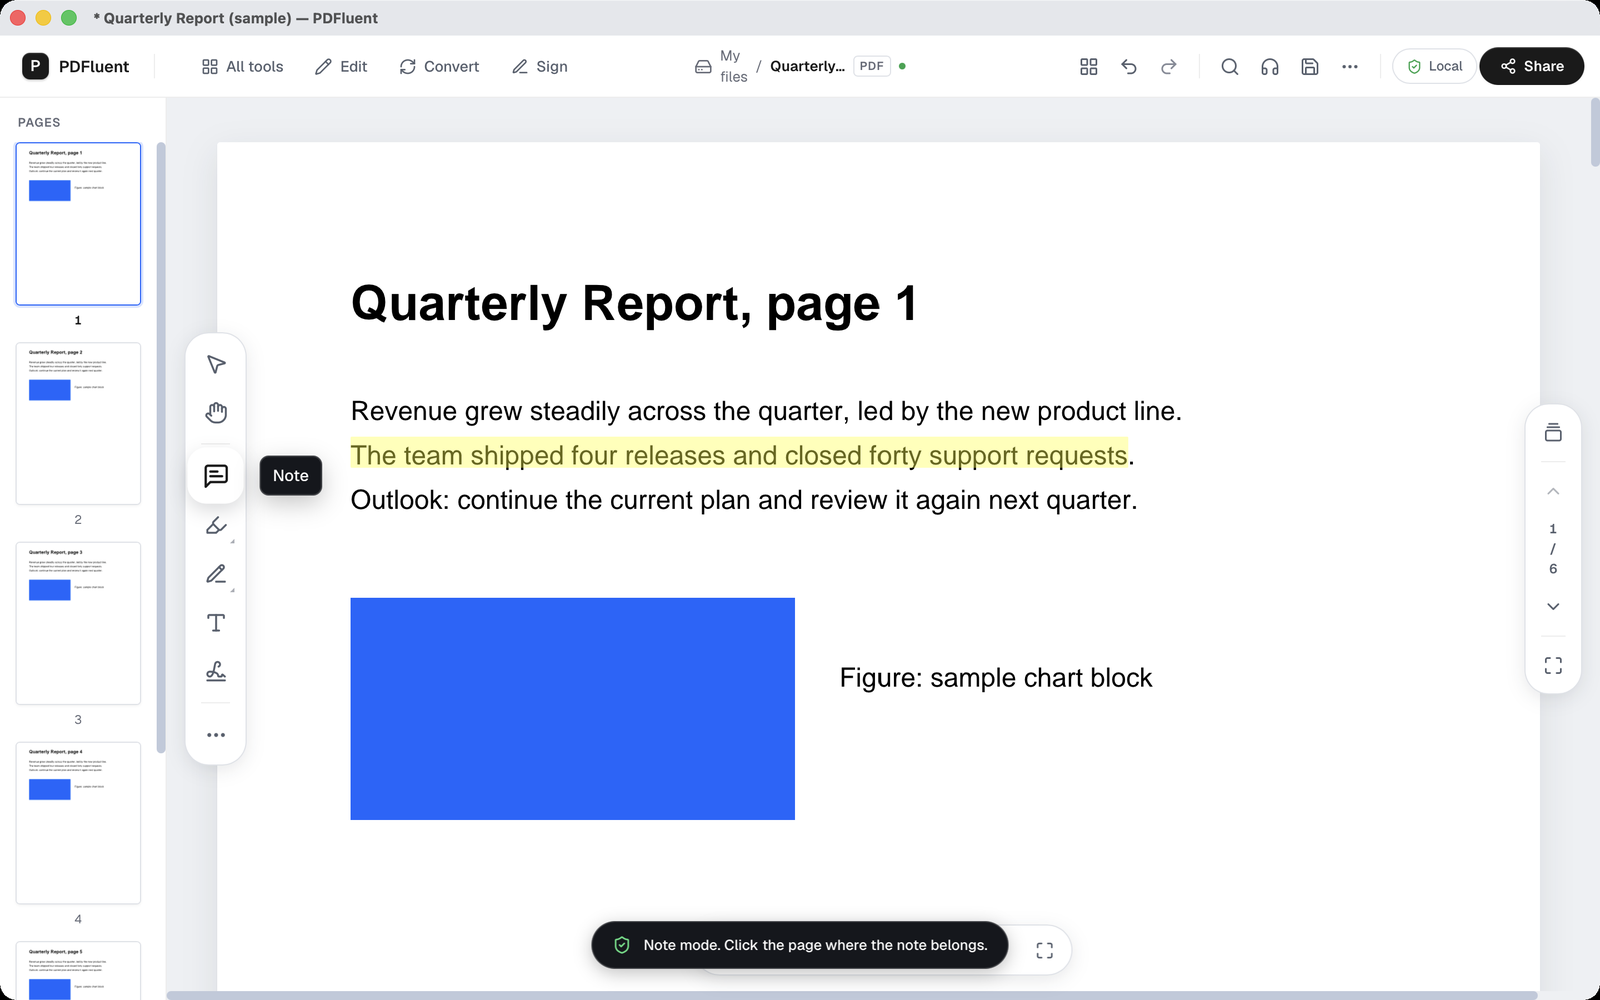This screenshot has width=1600, height=1000.
Task: Click the headphones read-aloud icon
Action: [1270, 66]
